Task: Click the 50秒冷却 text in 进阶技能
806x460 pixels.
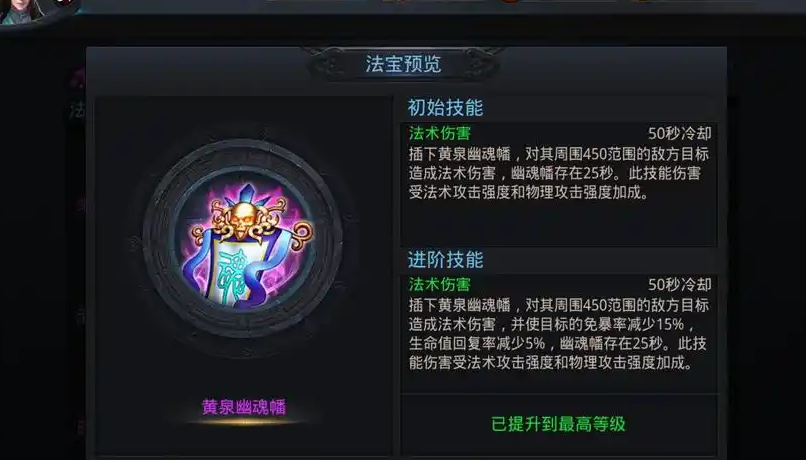Action: click(680, 285)
